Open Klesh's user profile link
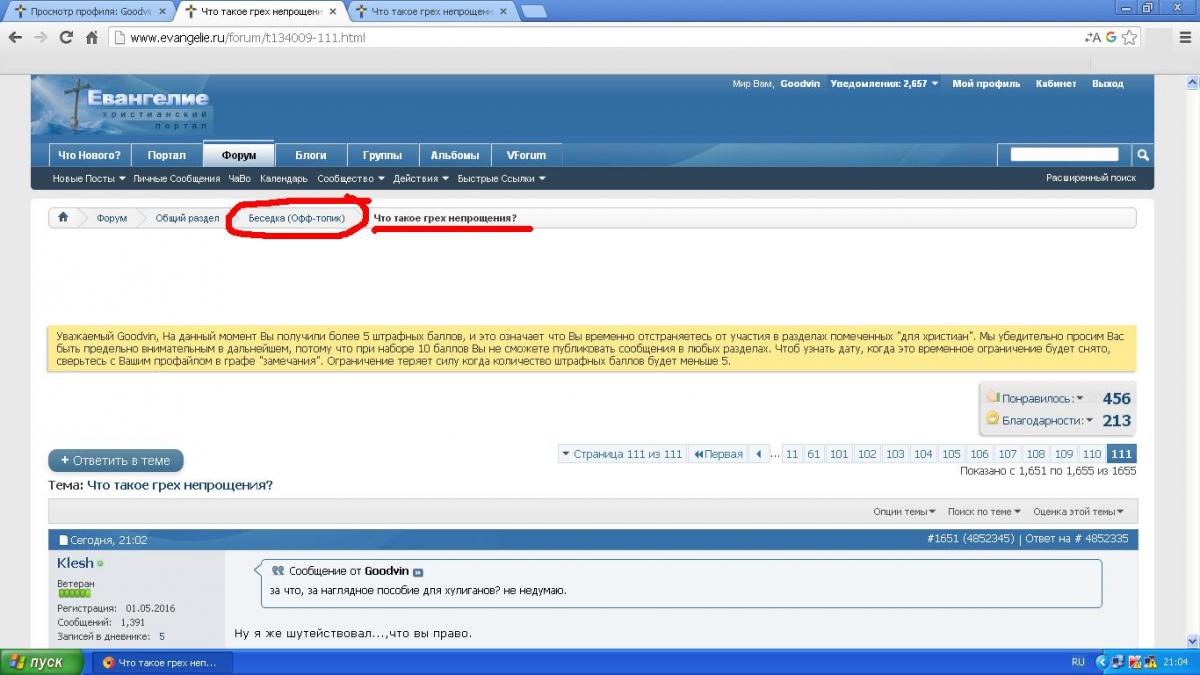1200x675 pixels. [x=75, y=563]
